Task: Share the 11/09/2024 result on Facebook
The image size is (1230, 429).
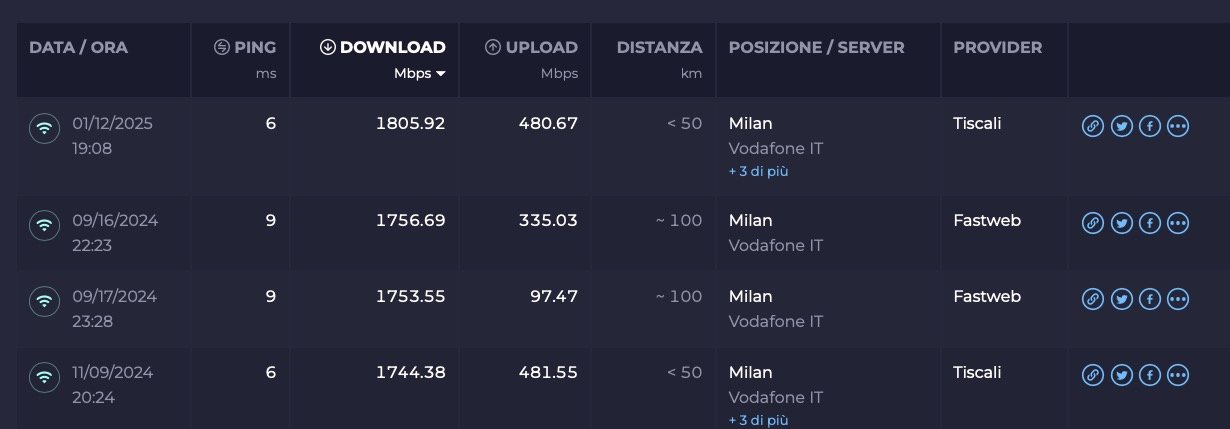Action: (x=1150, y=375)
